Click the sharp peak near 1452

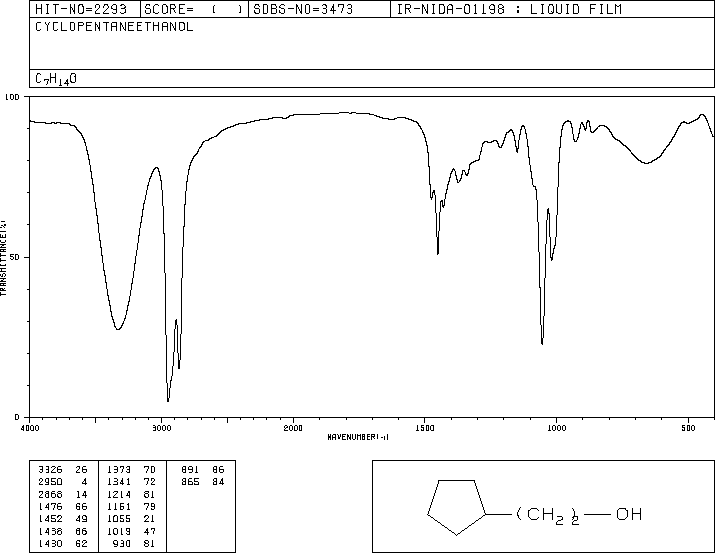(x=438, y=253)
